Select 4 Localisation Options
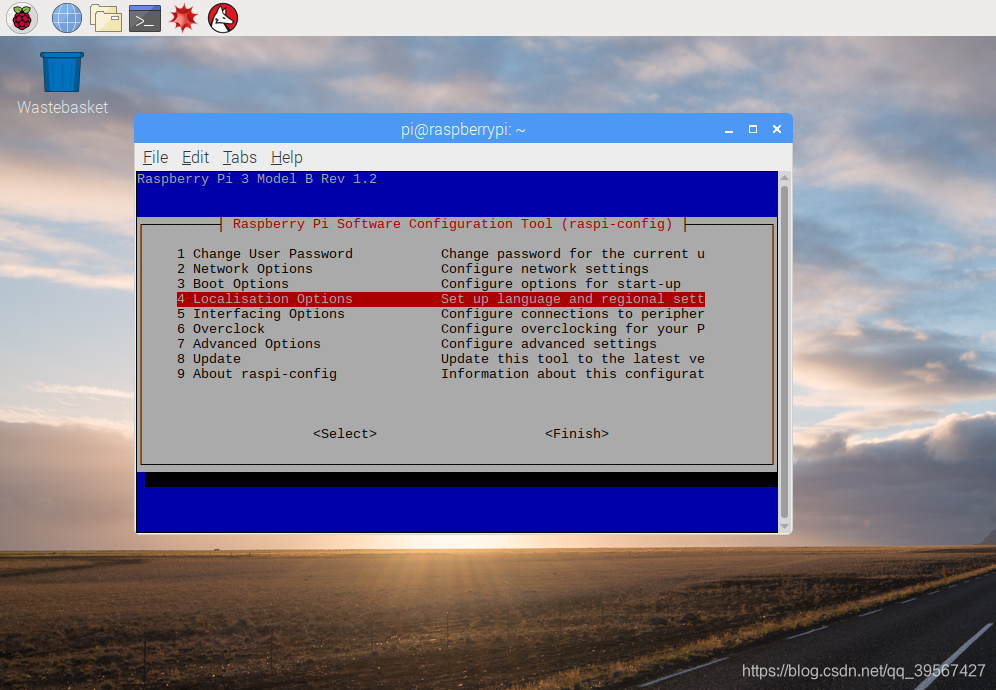Viewport: 996px width, 690px height. click(441, 299)
